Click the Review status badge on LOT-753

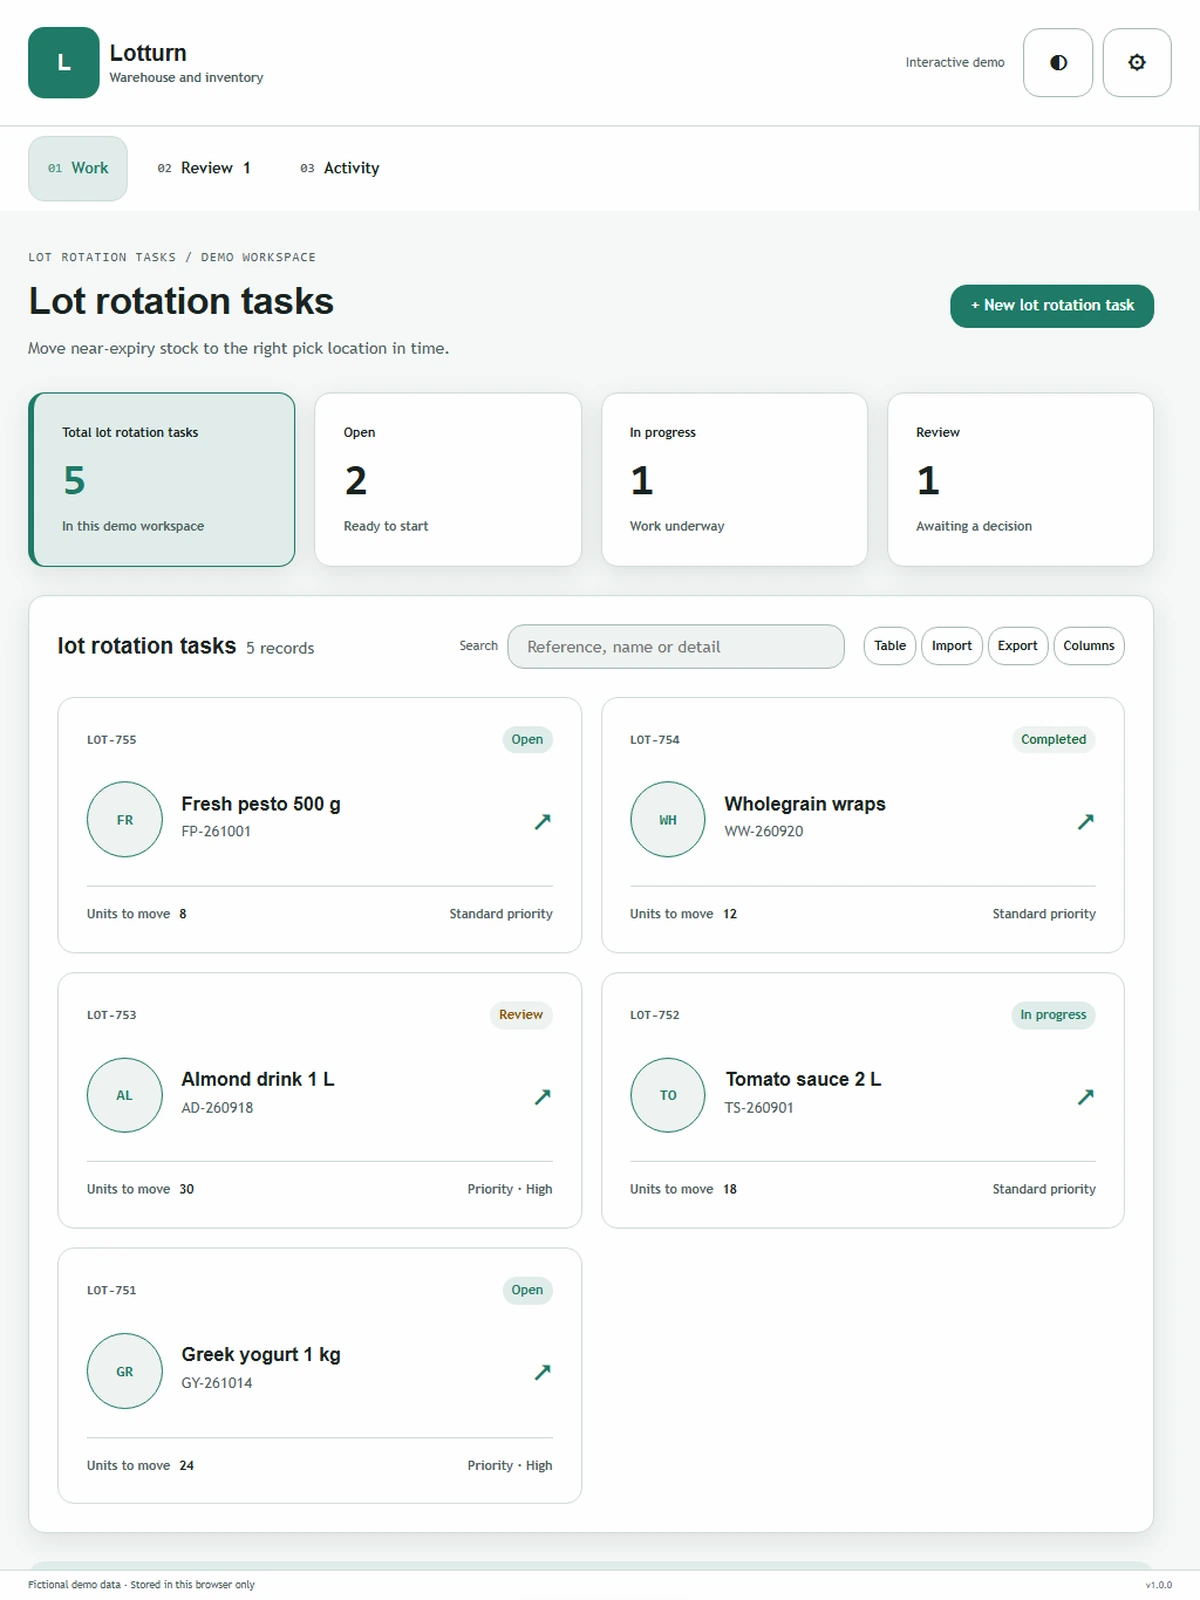pyautogui.click(x=521, y=1015)
